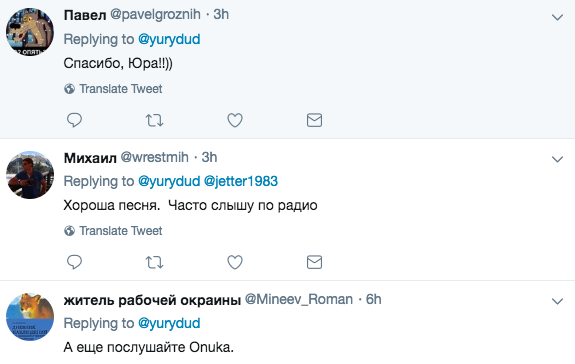
Task: Open the more-options chevron on Павел's tweet
Action: pyautogui.click(x=557, y=17)
